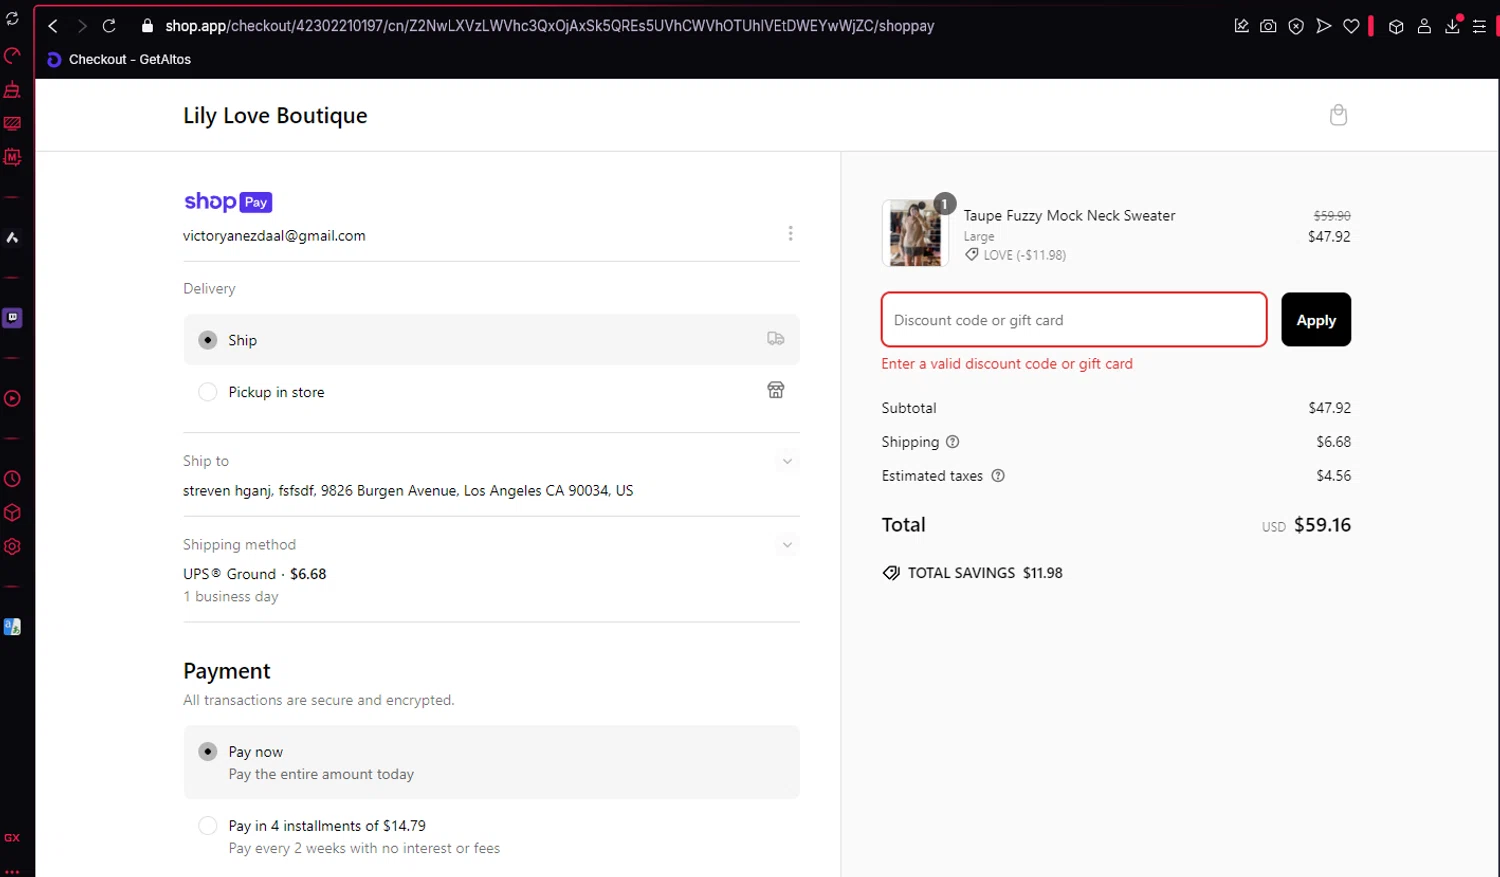The height and width of the screenshot is (877, 1500).
Task: Click the Total $59.16 amount
Action: click(1322, 525)
